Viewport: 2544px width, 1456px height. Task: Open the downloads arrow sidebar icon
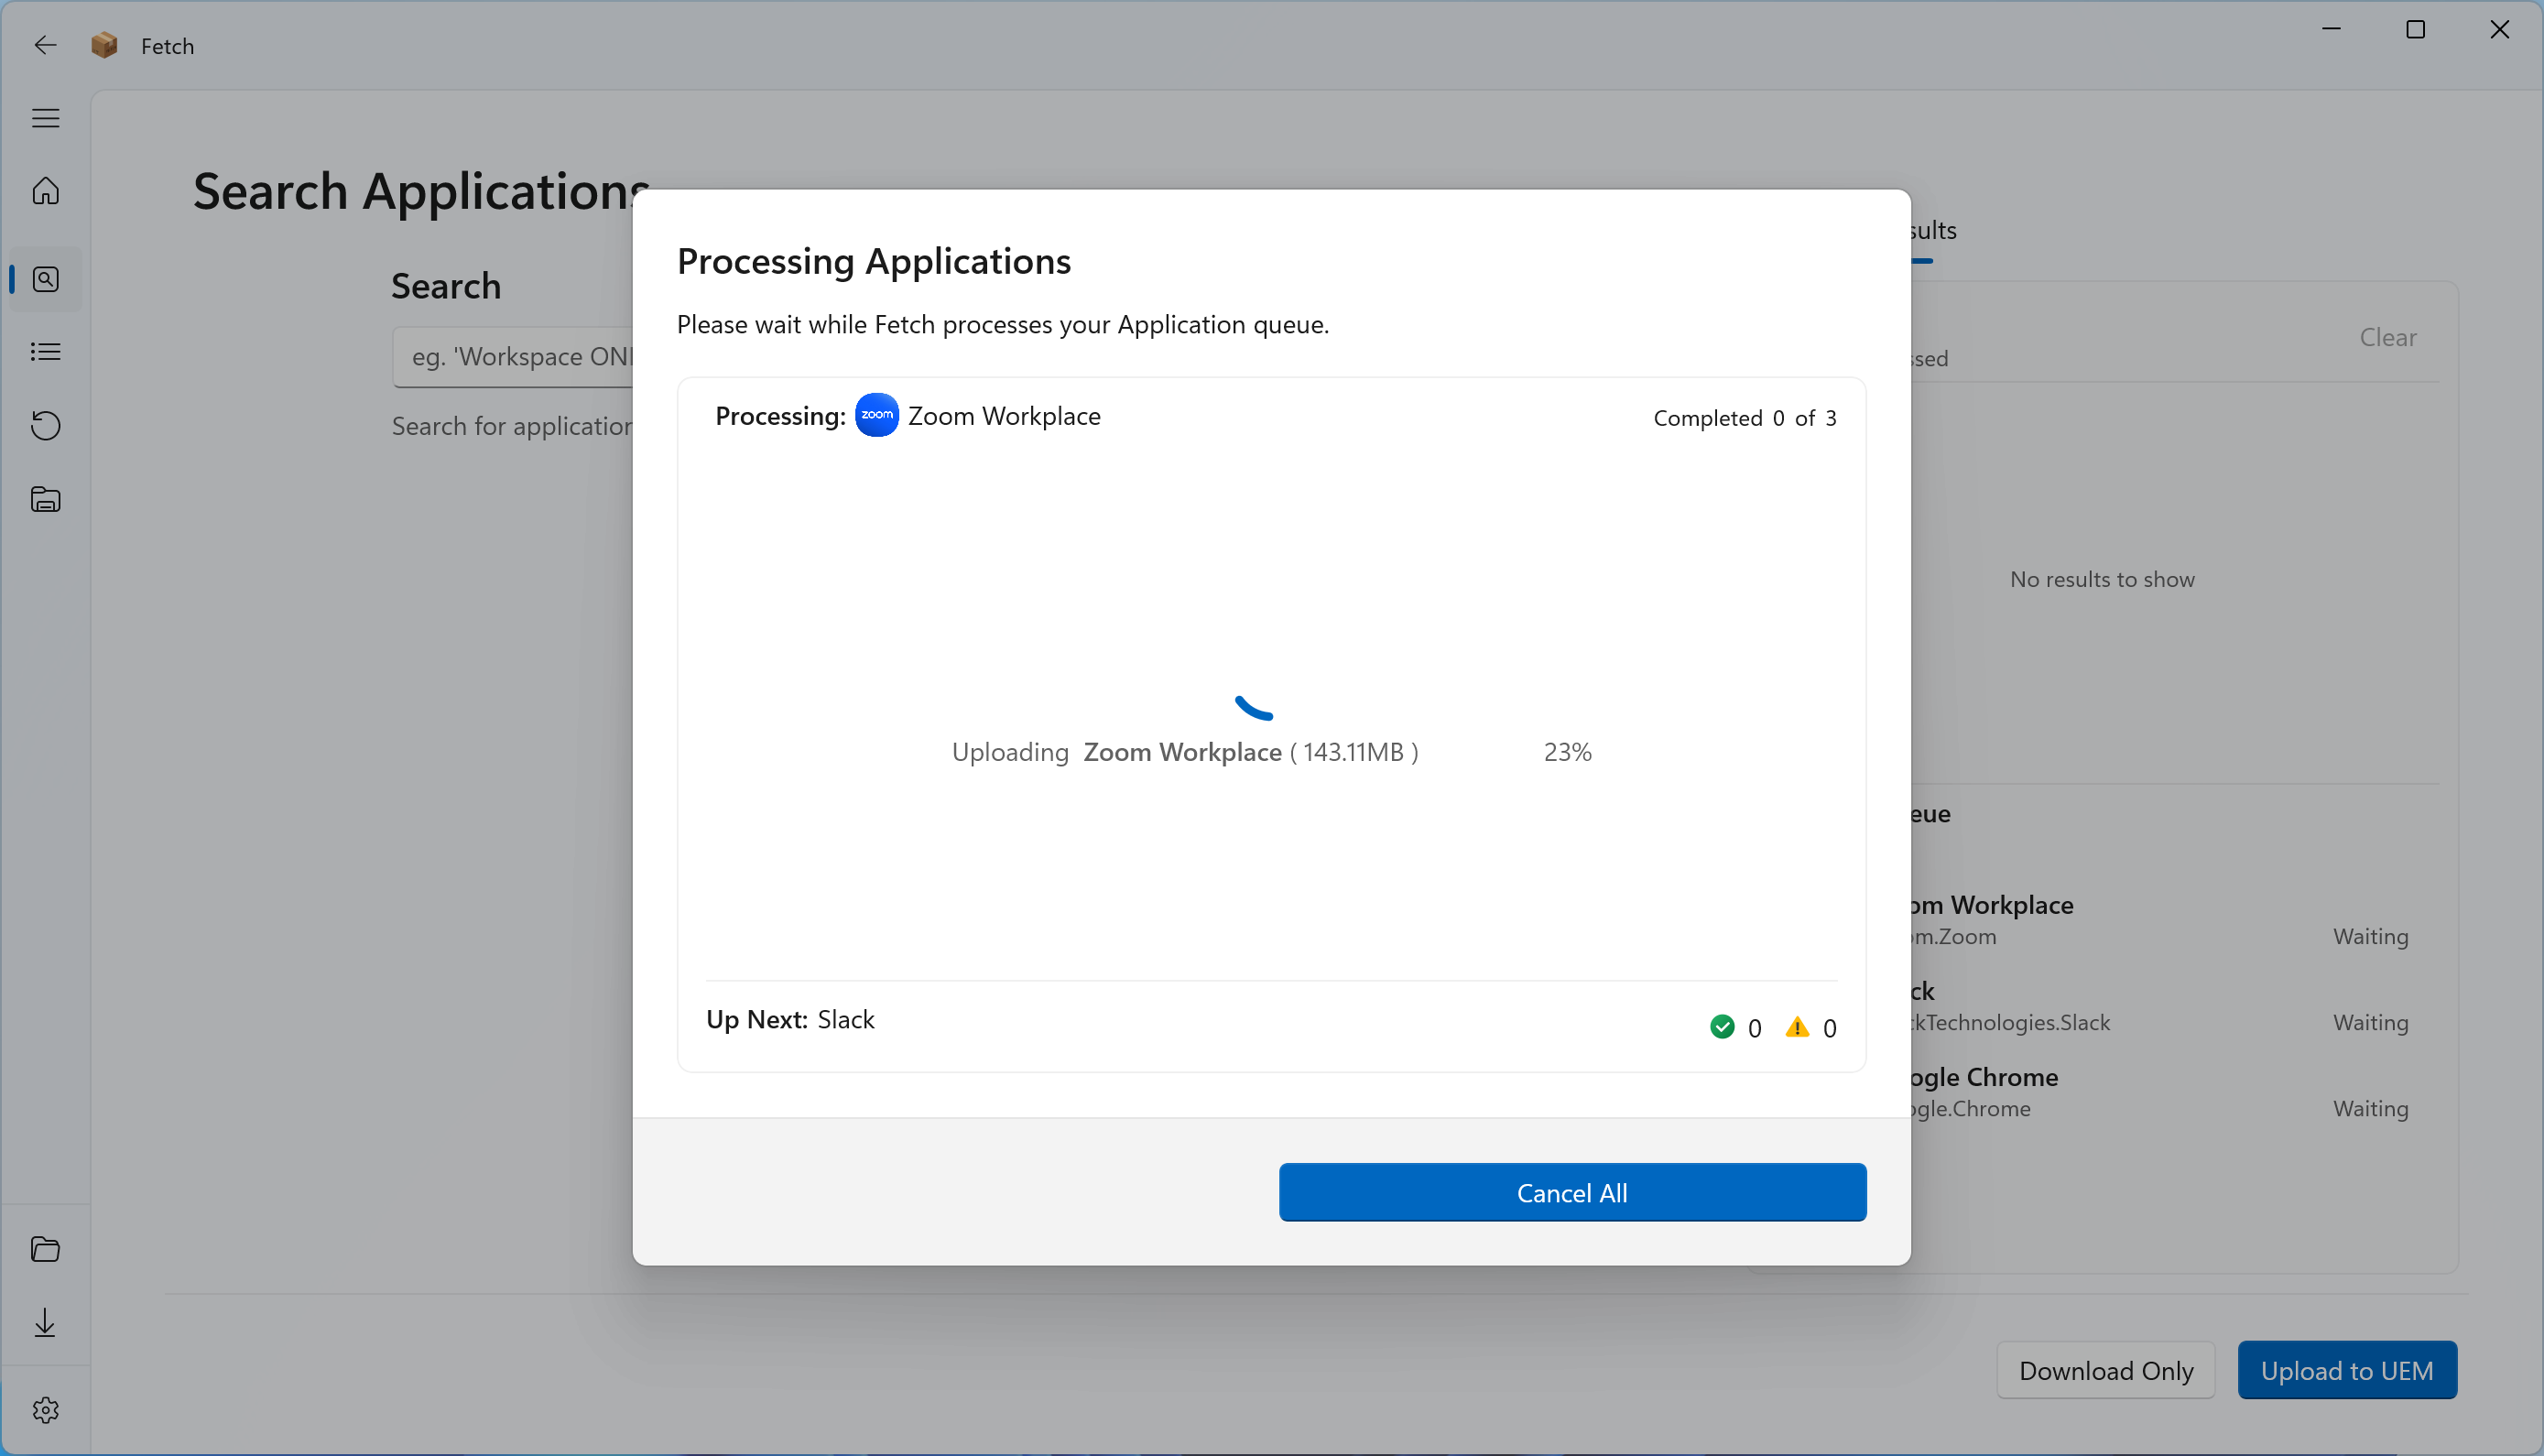point(45,1323)
